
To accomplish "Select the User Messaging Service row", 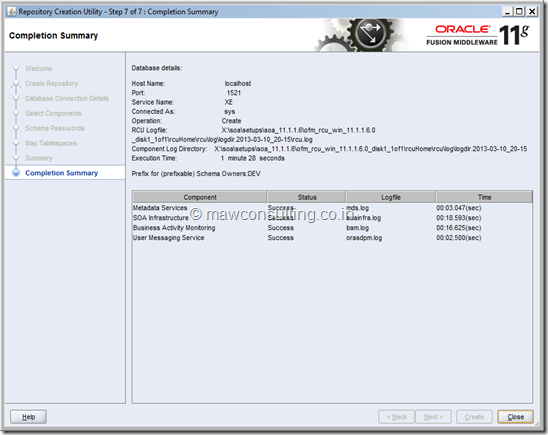I will 332,238.
